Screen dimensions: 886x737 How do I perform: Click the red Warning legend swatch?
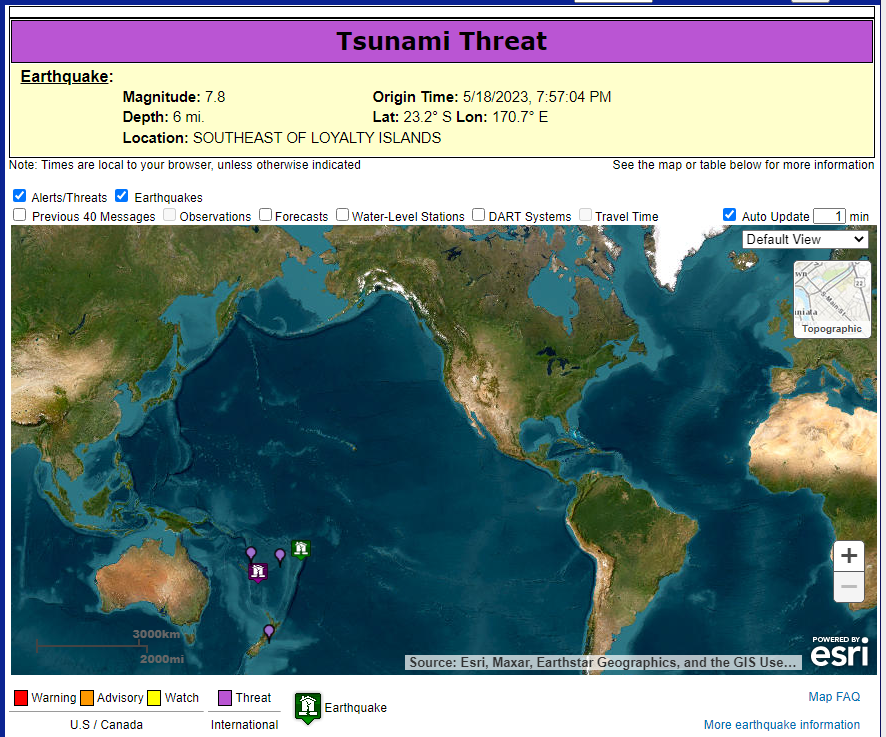(21, 698)
